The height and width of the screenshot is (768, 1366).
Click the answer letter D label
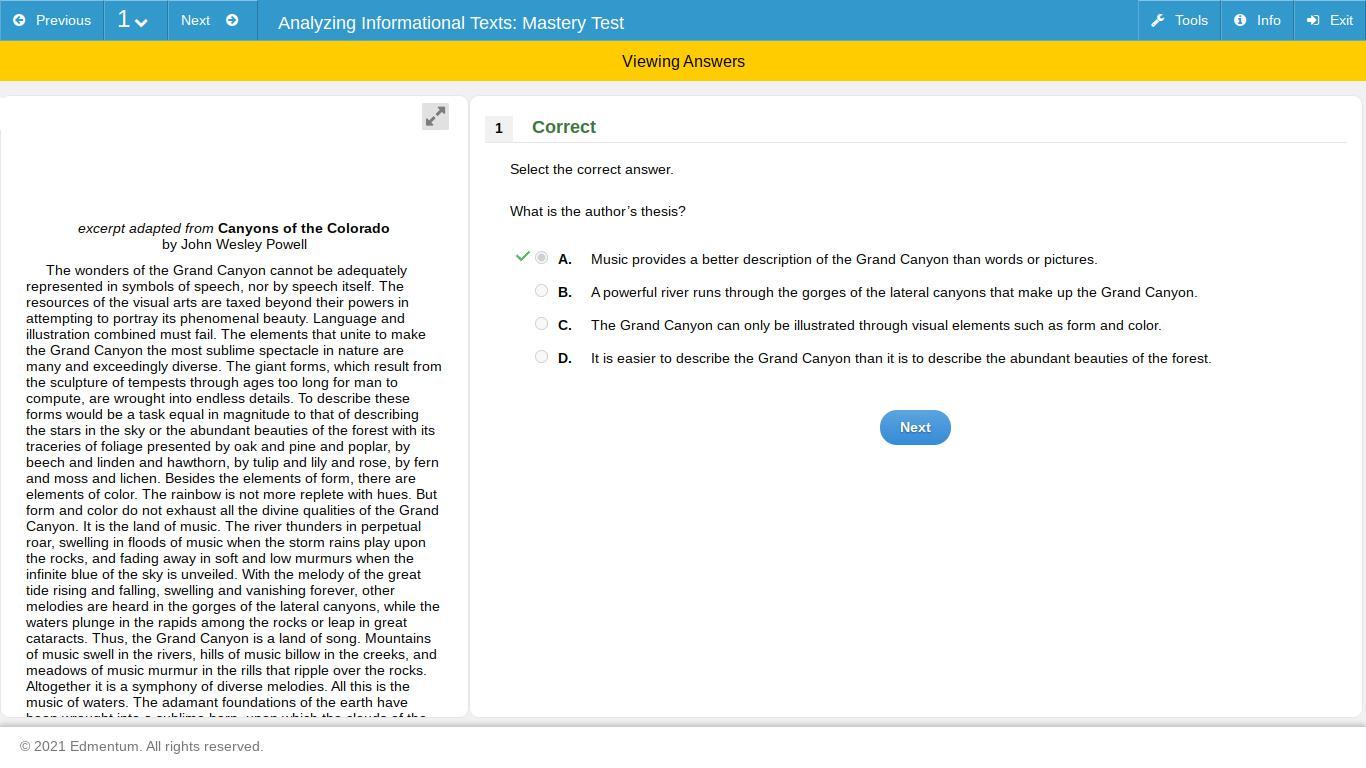pos(565,359)
